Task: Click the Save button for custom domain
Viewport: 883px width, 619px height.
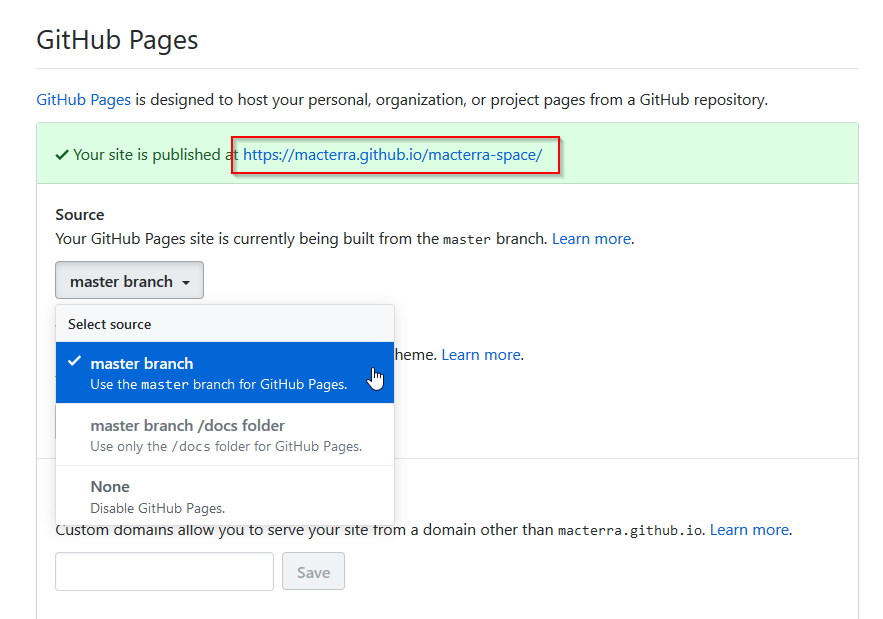Action: [x=313, y=571]
